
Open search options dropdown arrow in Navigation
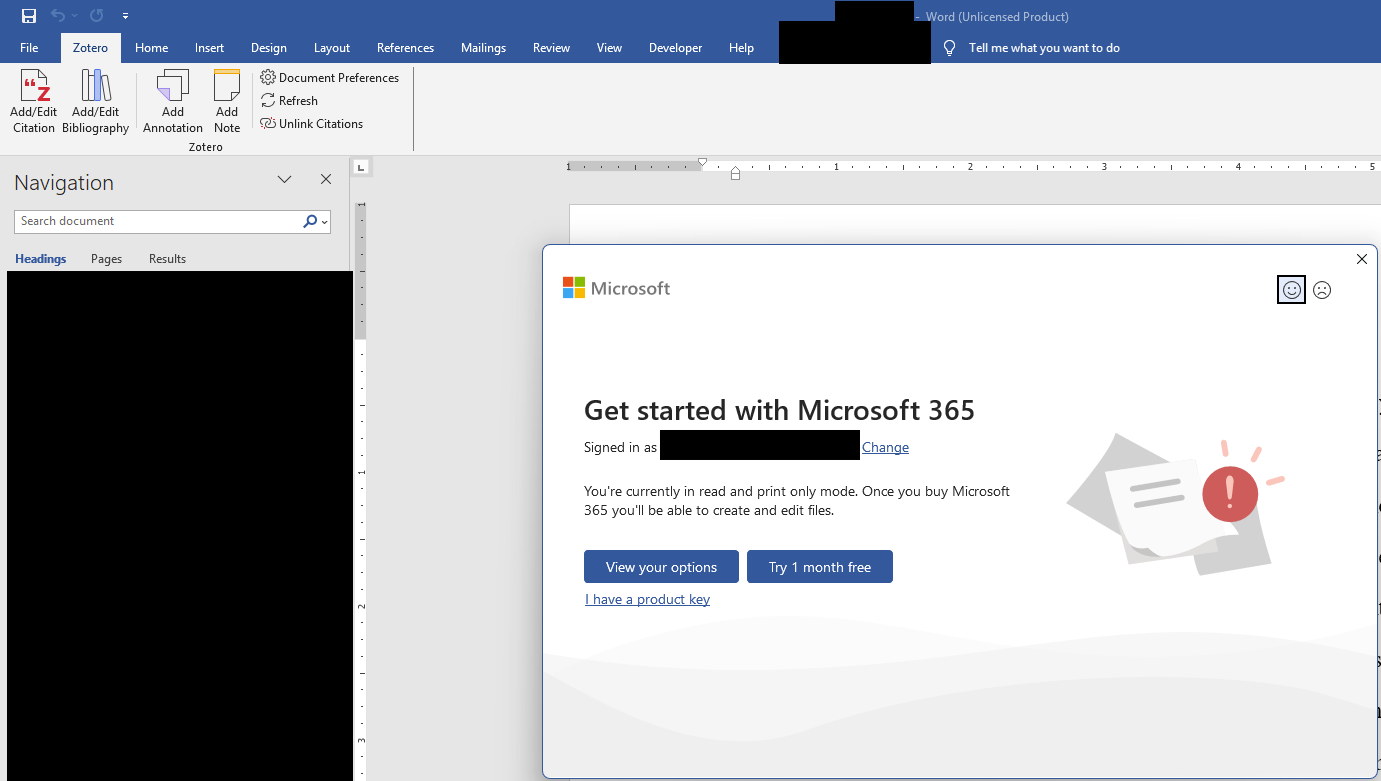point(325,222)
